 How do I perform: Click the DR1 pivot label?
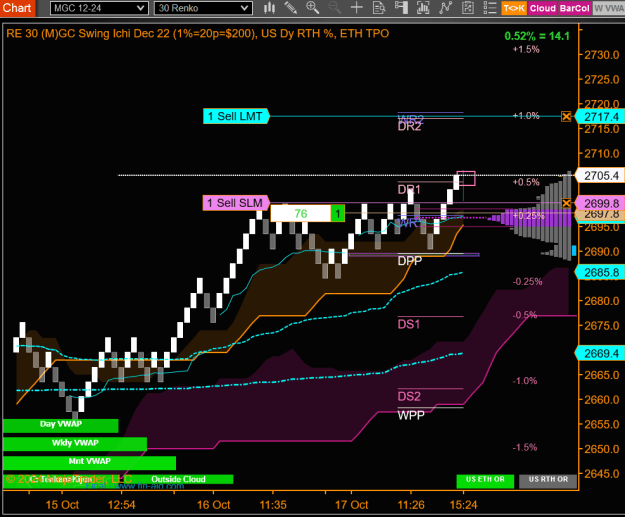tap(409, 189)
